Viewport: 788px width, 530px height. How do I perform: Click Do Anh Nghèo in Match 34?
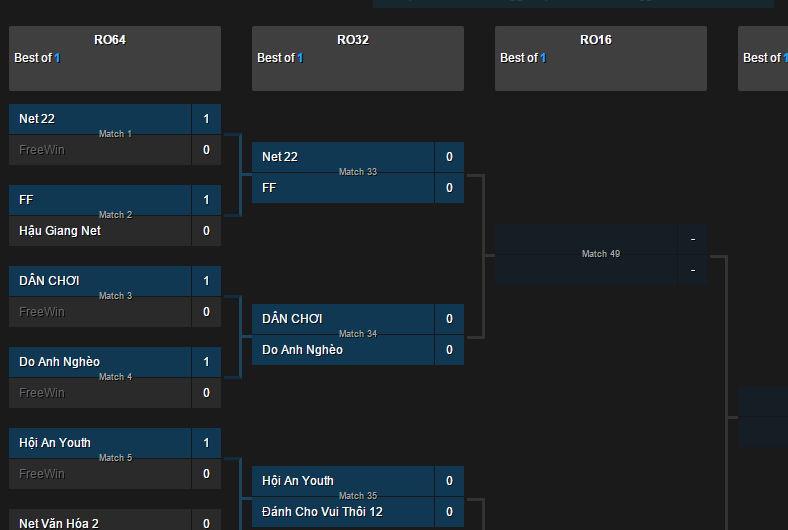click(x=302, y=350)
